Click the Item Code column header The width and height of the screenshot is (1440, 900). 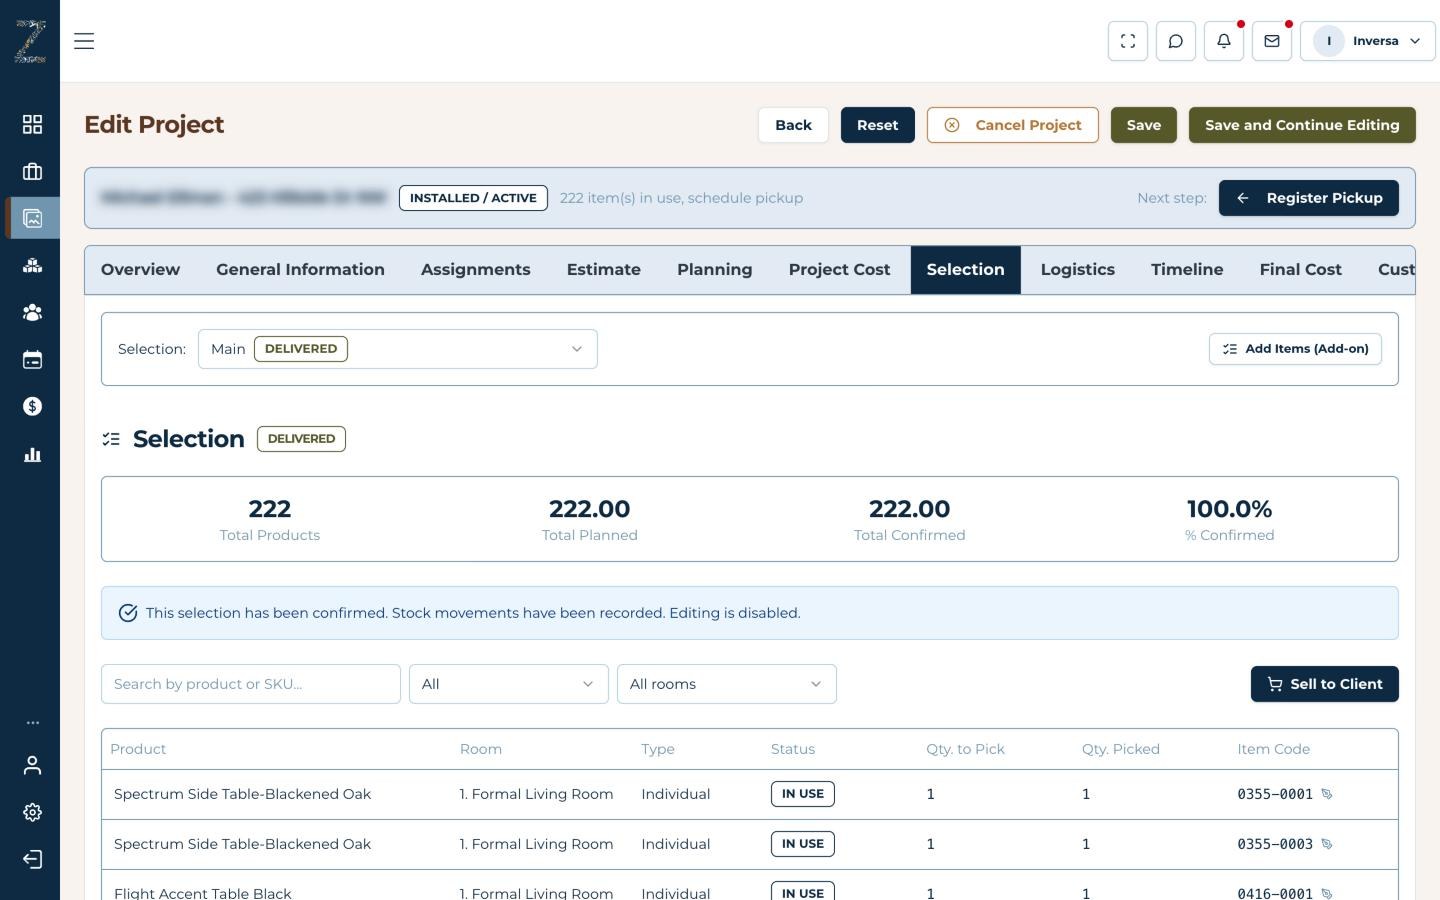click(x=1273, y=749)
